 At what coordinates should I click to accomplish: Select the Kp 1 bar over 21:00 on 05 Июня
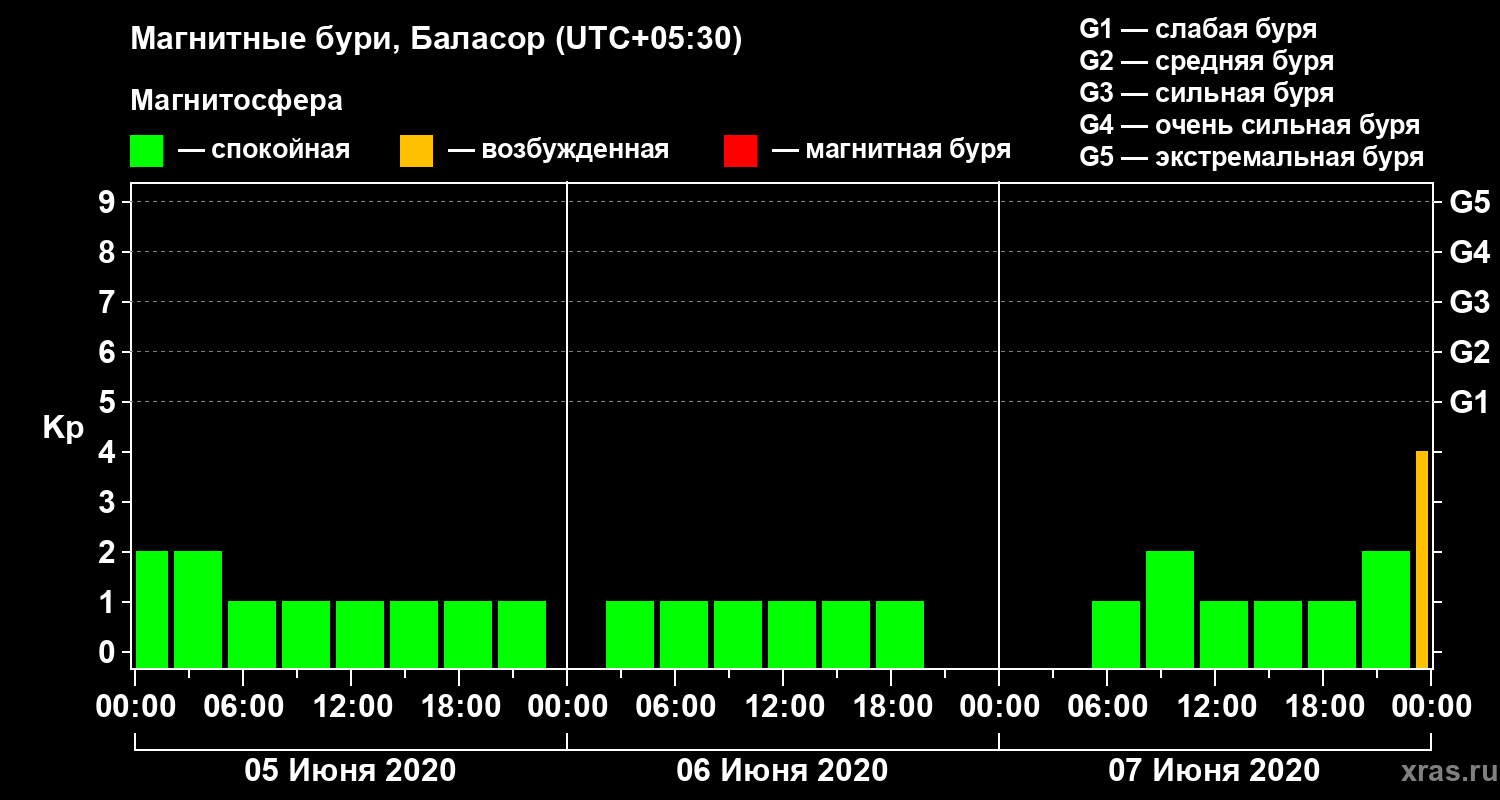tap(522, 634)
